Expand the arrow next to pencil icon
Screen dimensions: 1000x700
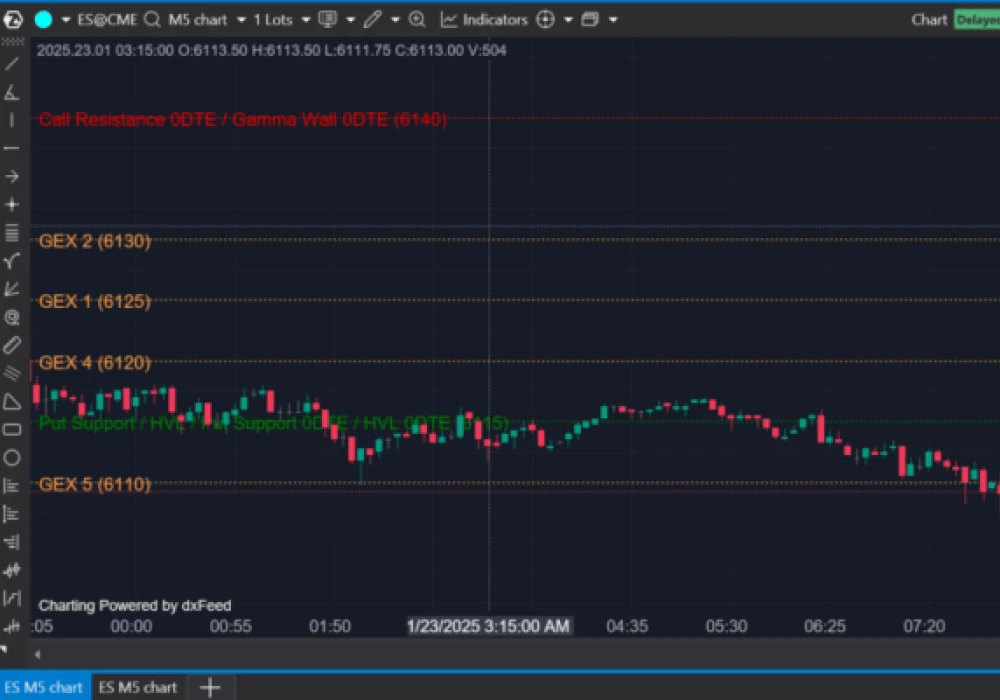[x=395, y=20]
